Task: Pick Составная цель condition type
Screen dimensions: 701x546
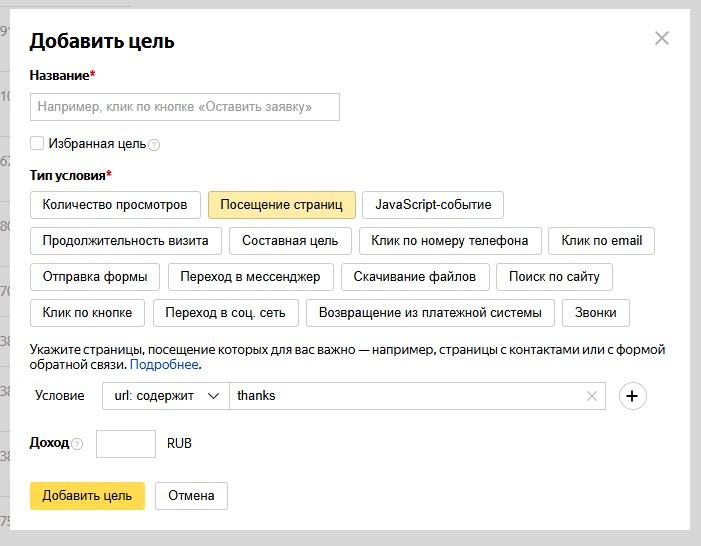Action: tap(290, 241)
